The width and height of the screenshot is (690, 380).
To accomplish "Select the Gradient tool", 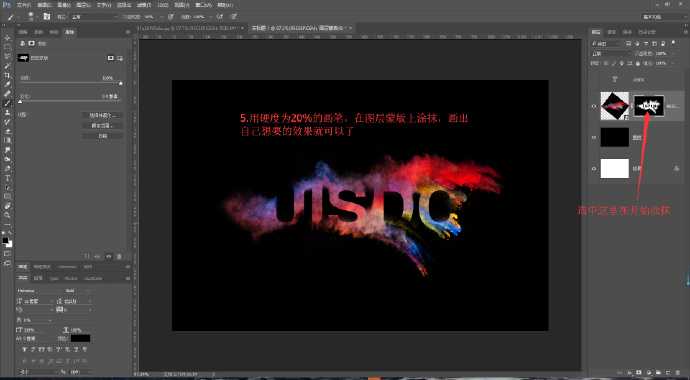I will click(7, 141).
